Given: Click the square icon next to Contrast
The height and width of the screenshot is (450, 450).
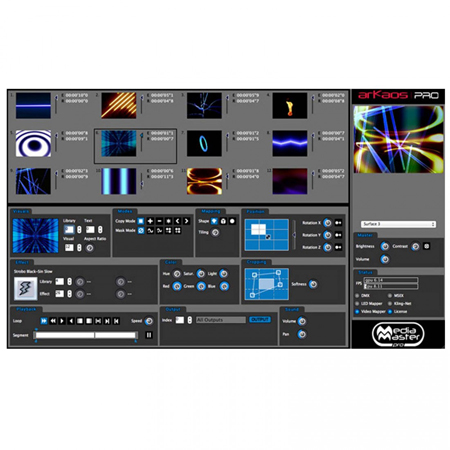Looking at the screenshot, I should (426, 246).
